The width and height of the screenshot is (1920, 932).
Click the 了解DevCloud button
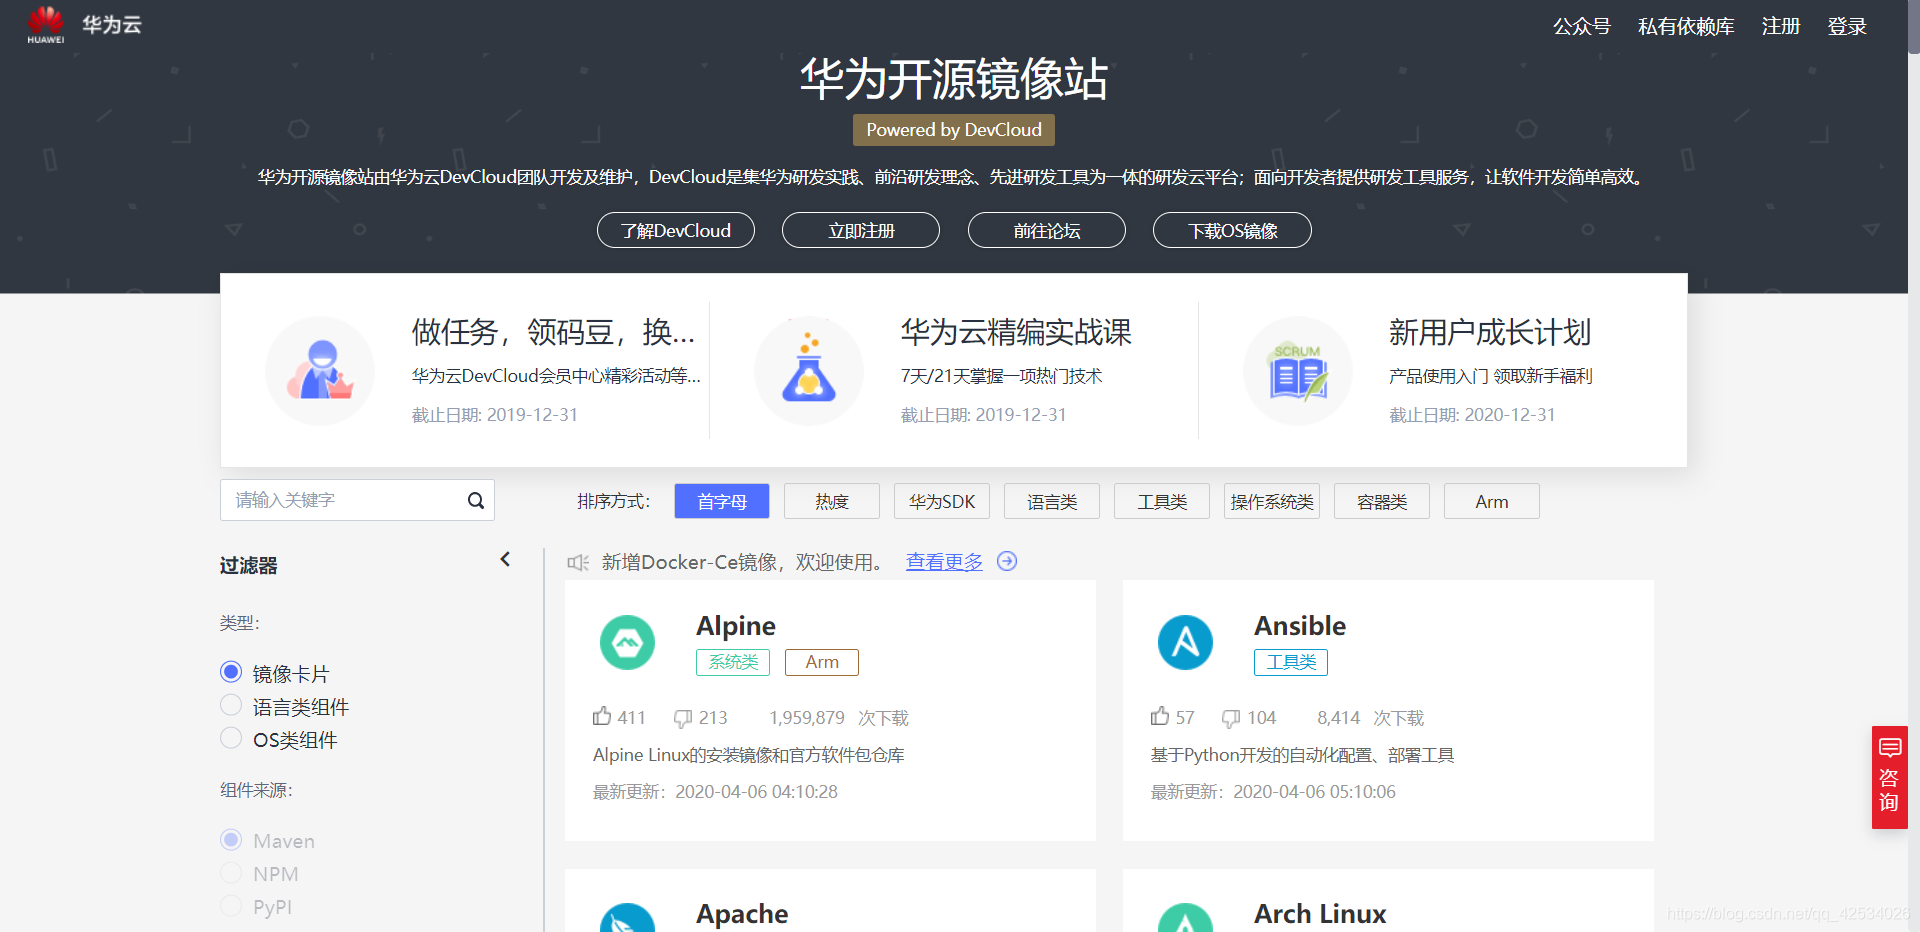point(676,230)
